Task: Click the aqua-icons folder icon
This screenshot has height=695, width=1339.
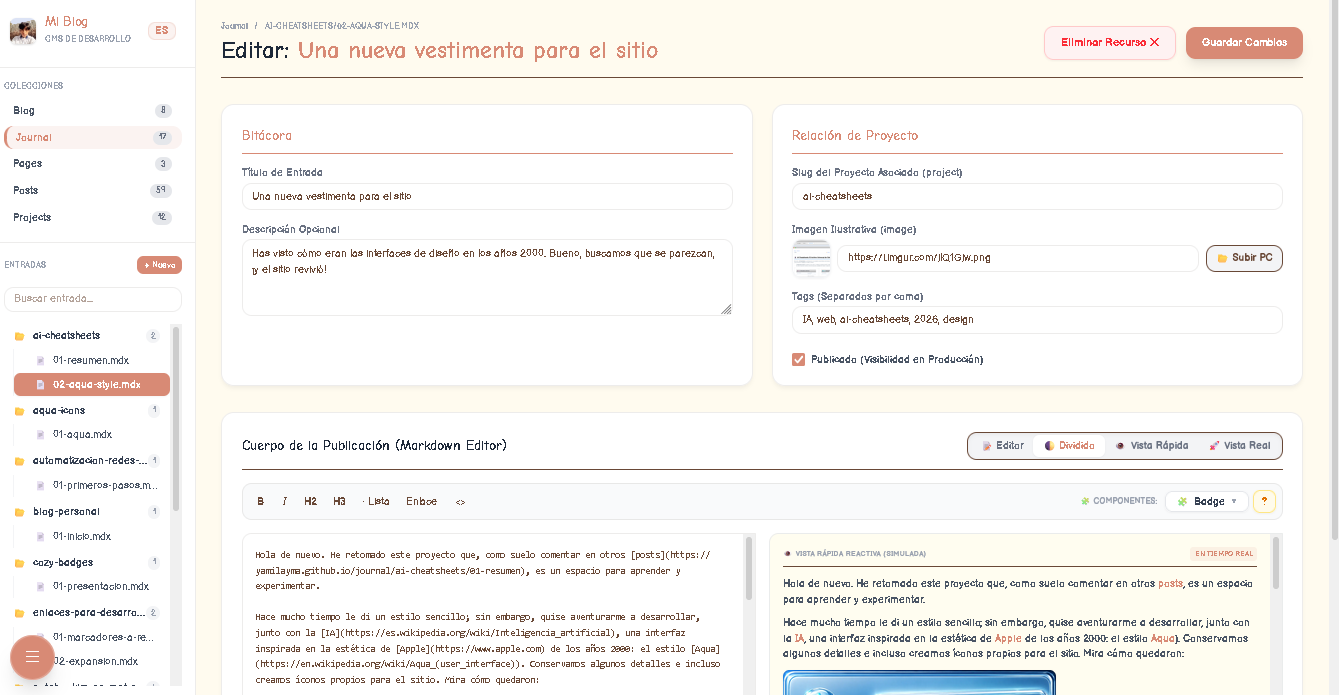Action: point(19,411)
